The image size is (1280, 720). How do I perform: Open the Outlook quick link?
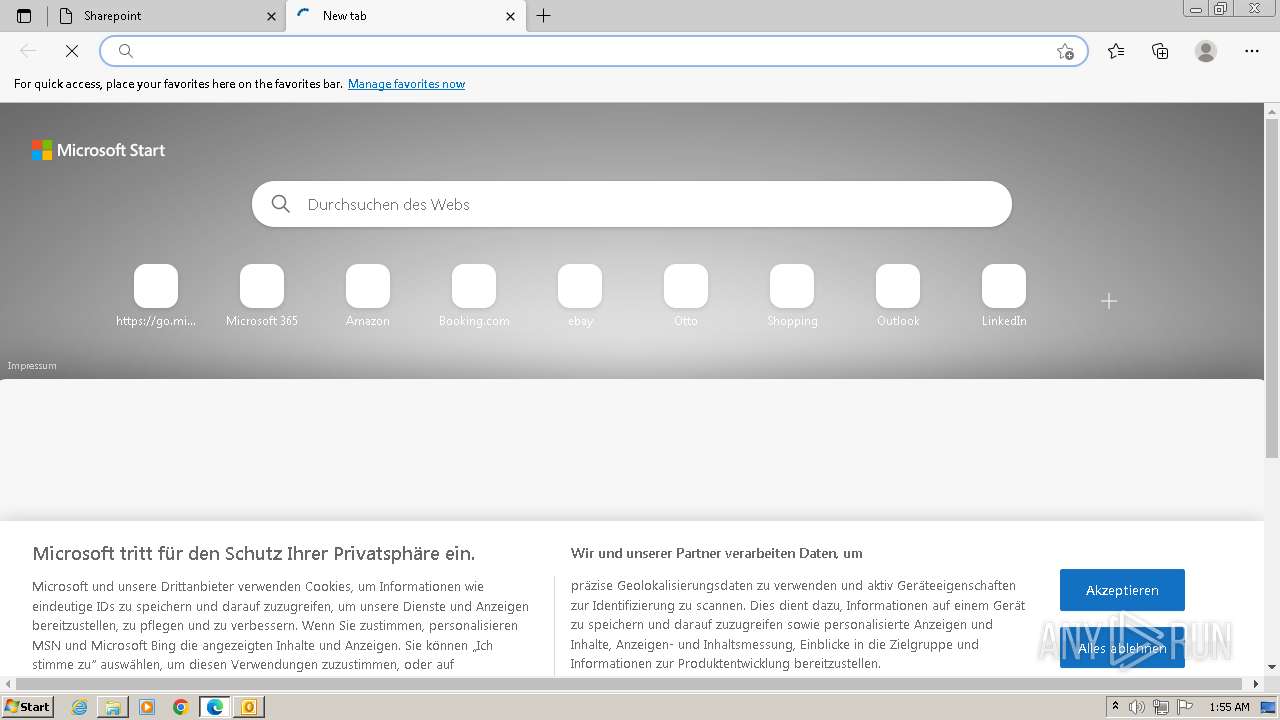pos(898,296)
